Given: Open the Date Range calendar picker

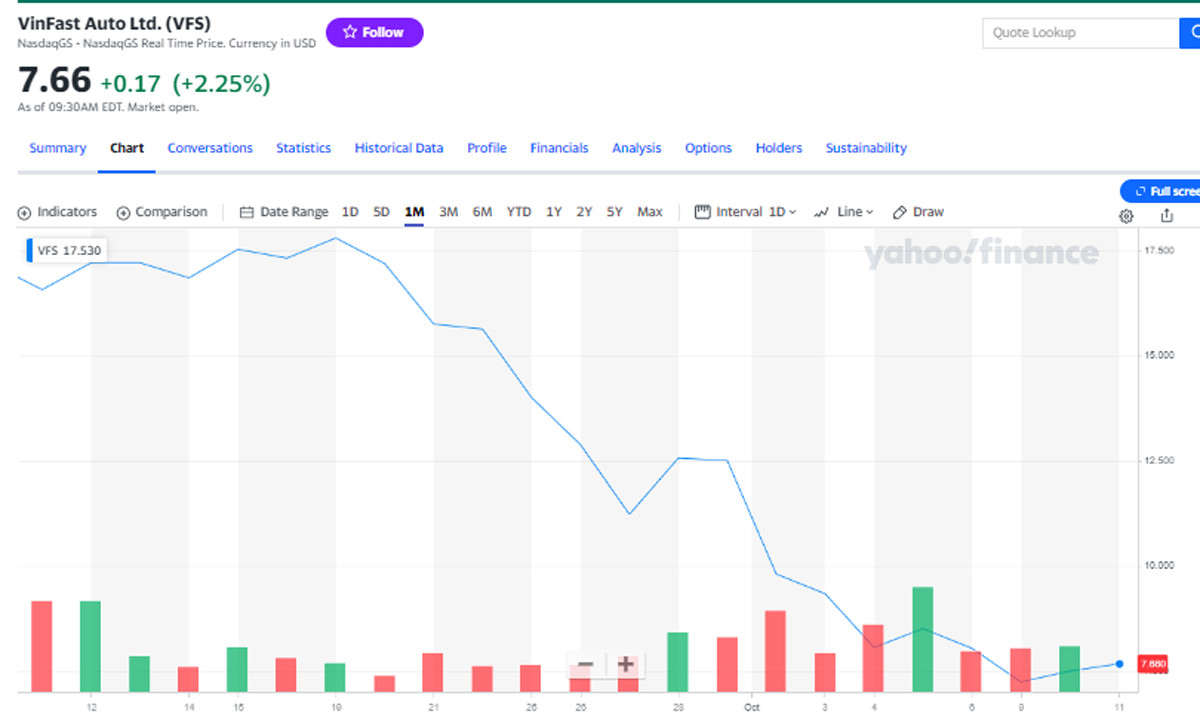Looking at the screenshot, I should pyautogui.click(x=284, y=212).
